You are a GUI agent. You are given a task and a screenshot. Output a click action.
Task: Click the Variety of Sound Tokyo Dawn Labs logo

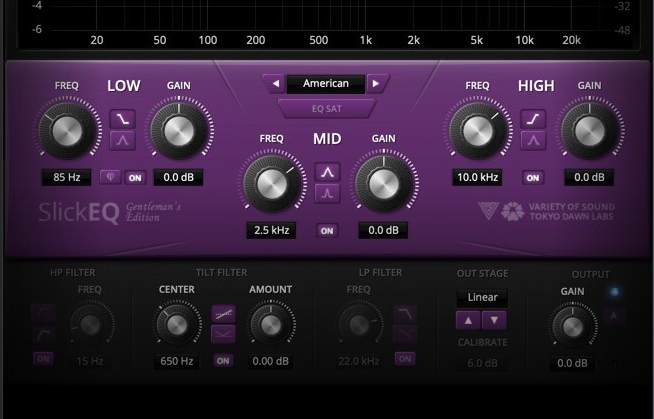(x=546, y=211)
